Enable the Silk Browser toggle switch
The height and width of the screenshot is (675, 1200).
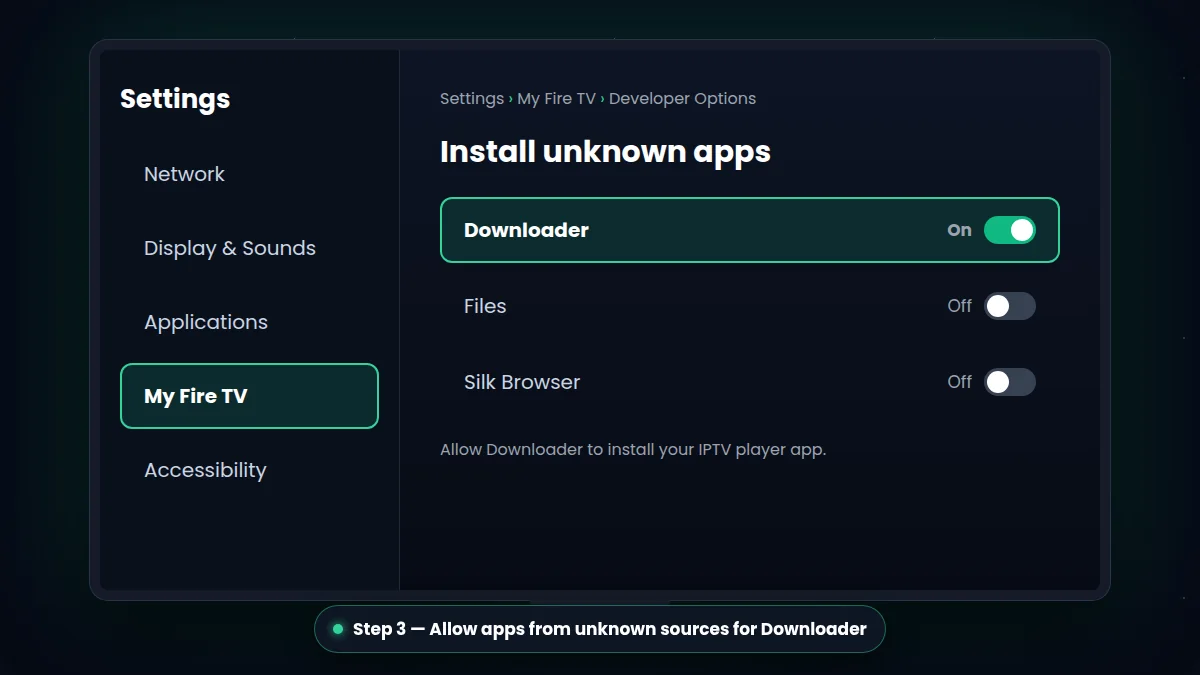1010,382
